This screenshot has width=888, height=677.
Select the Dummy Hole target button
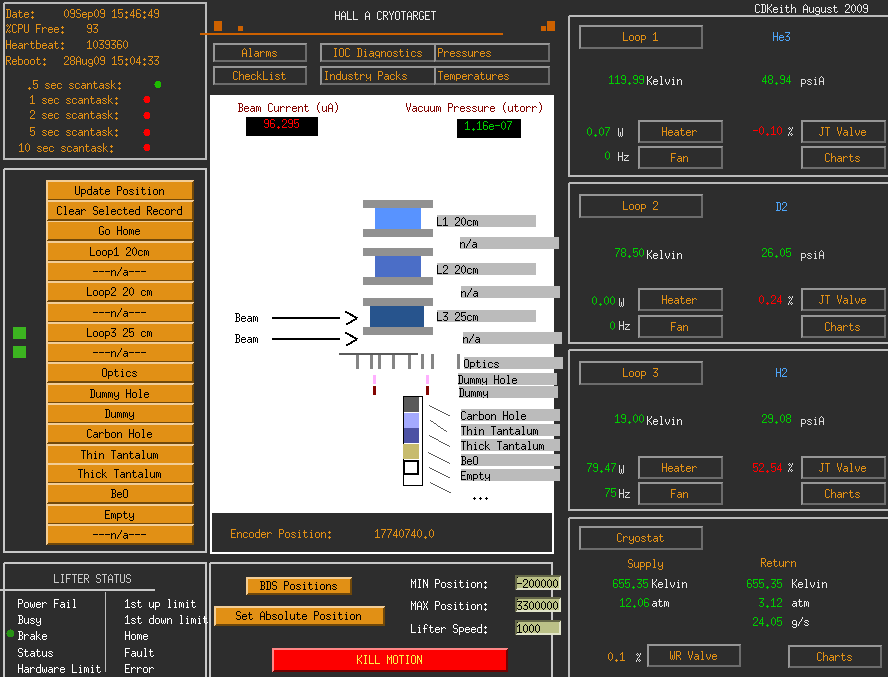click(x=119, y=394)
